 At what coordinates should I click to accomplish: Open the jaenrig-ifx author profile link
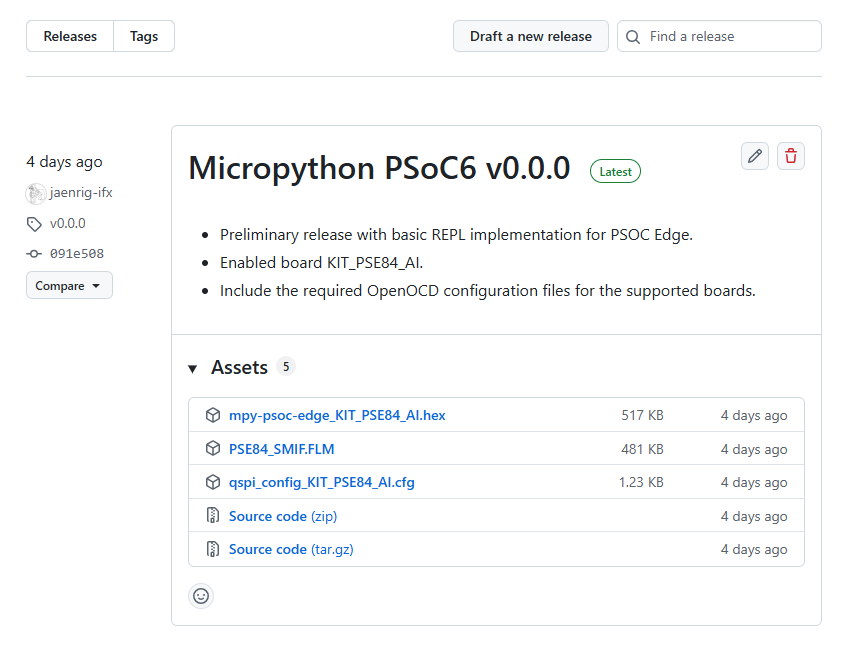[81, 193]
